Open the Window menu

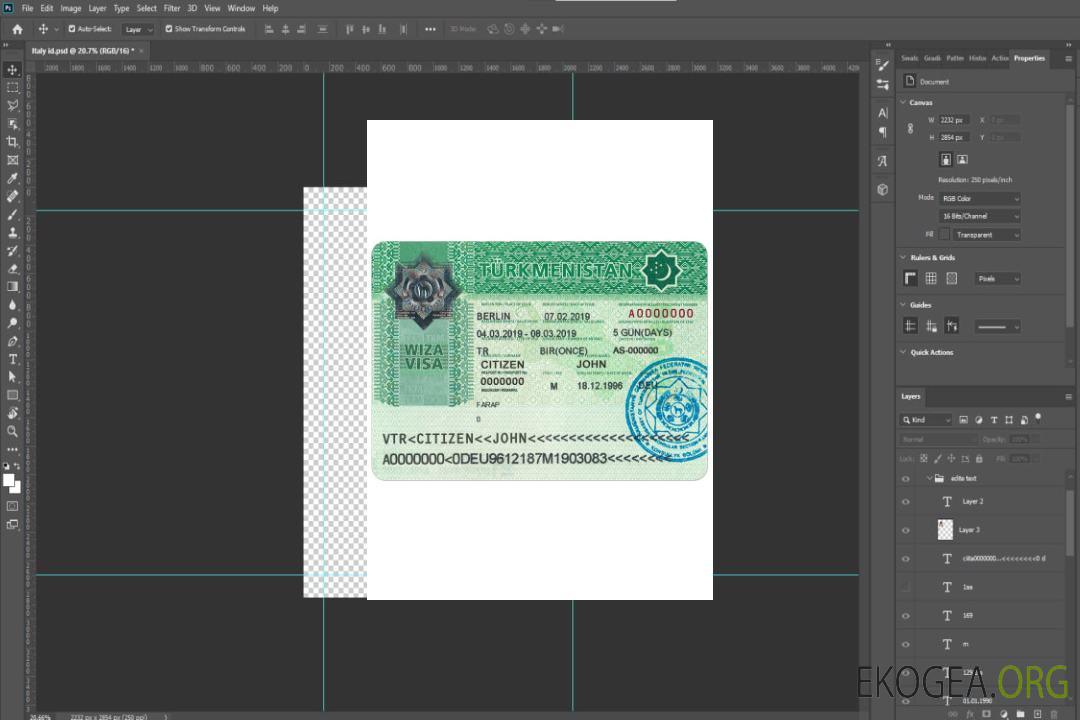[241, 8]
